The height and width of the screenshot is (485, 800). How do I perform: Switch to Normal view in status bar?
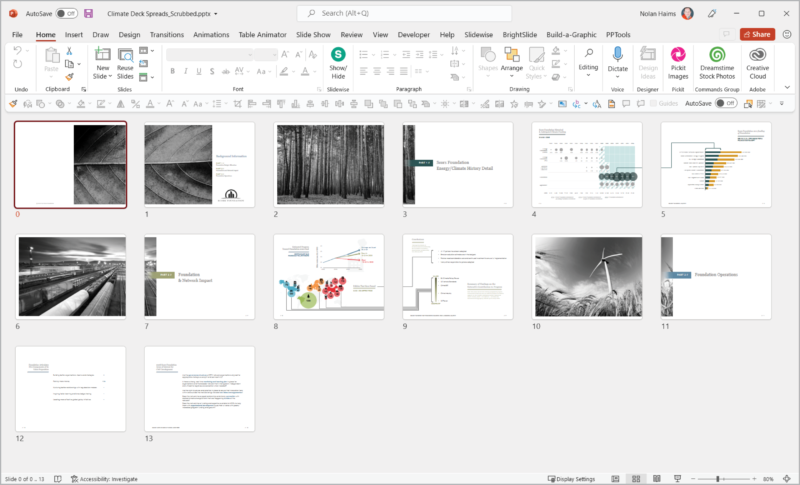click(x=615, y=479)
